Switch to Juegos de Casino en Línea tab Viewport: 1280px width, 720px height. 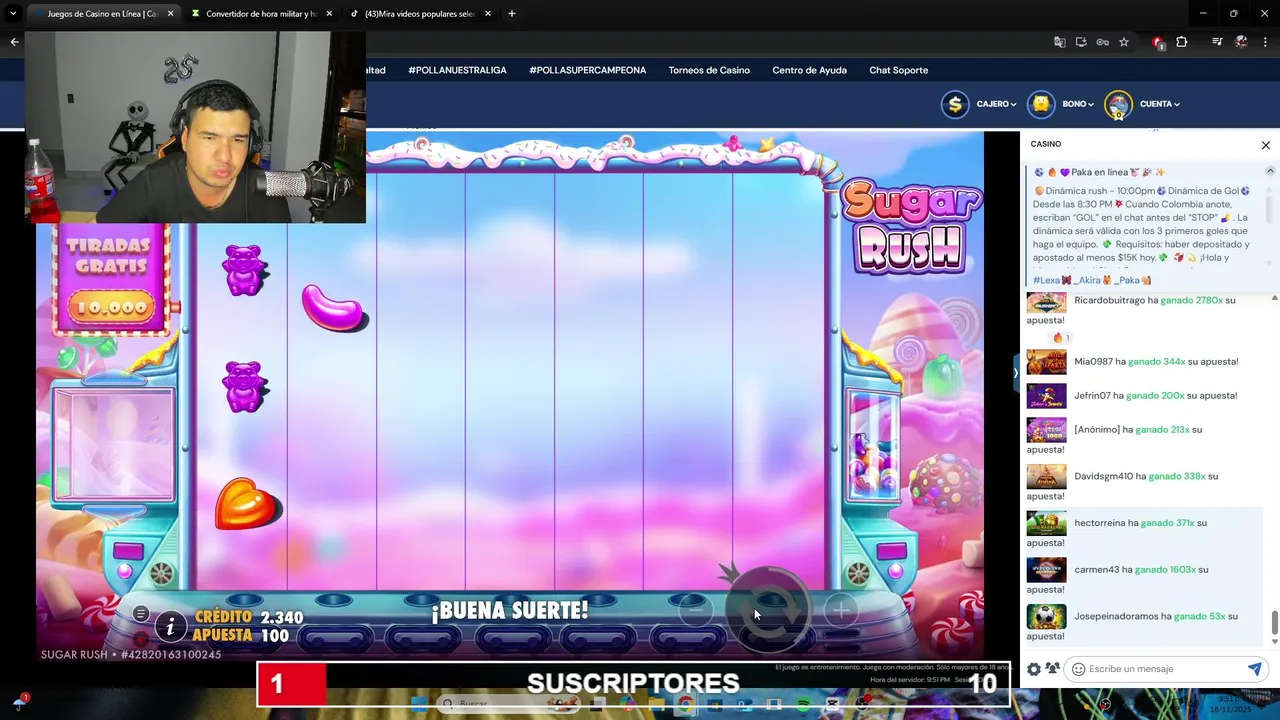tap(100, 14)
